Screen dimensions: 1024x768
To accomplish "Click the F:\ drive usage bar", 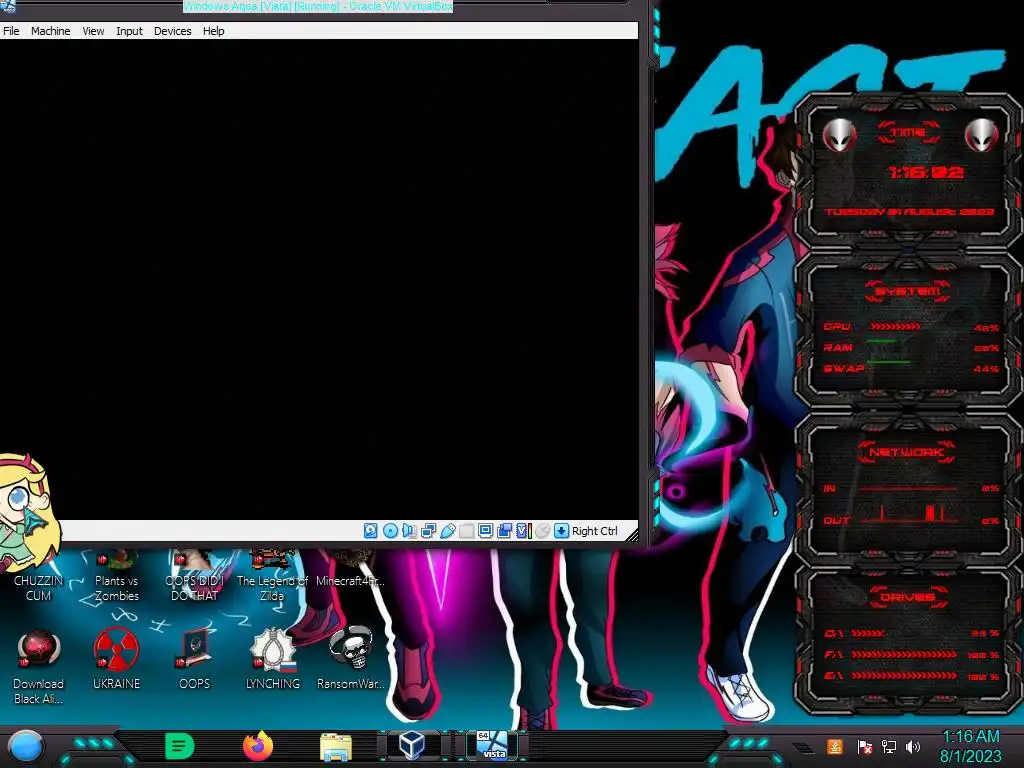I will (x=904, y=654).
